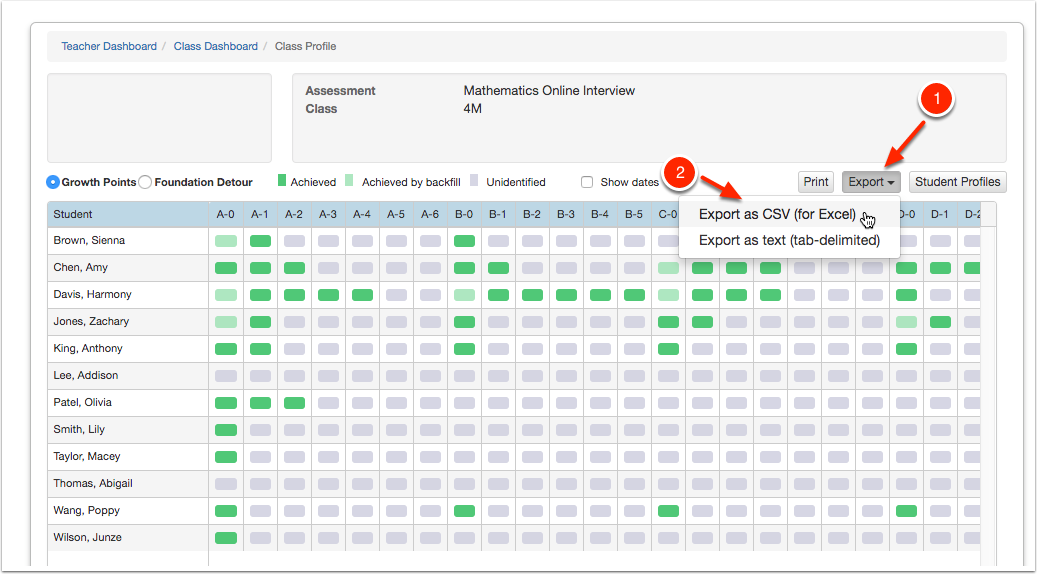This screenshot has height=574, width=1037.
Task: Select the Foundation Detour radio button
Action: pos(145,182)
